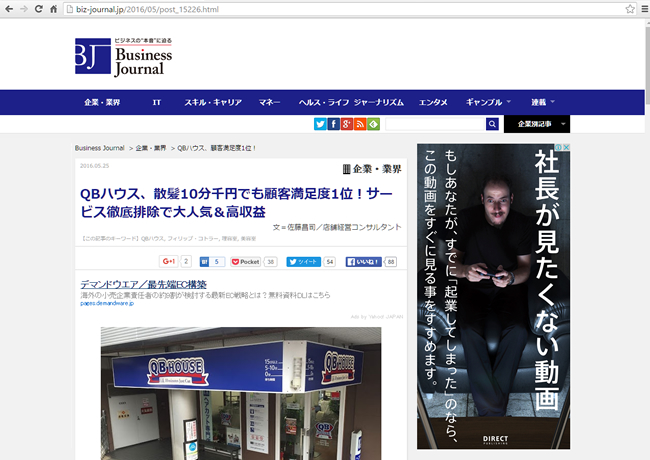This screenshot has height=460, width=650.
Task: Click the site search text field
Action: [435, 124]
